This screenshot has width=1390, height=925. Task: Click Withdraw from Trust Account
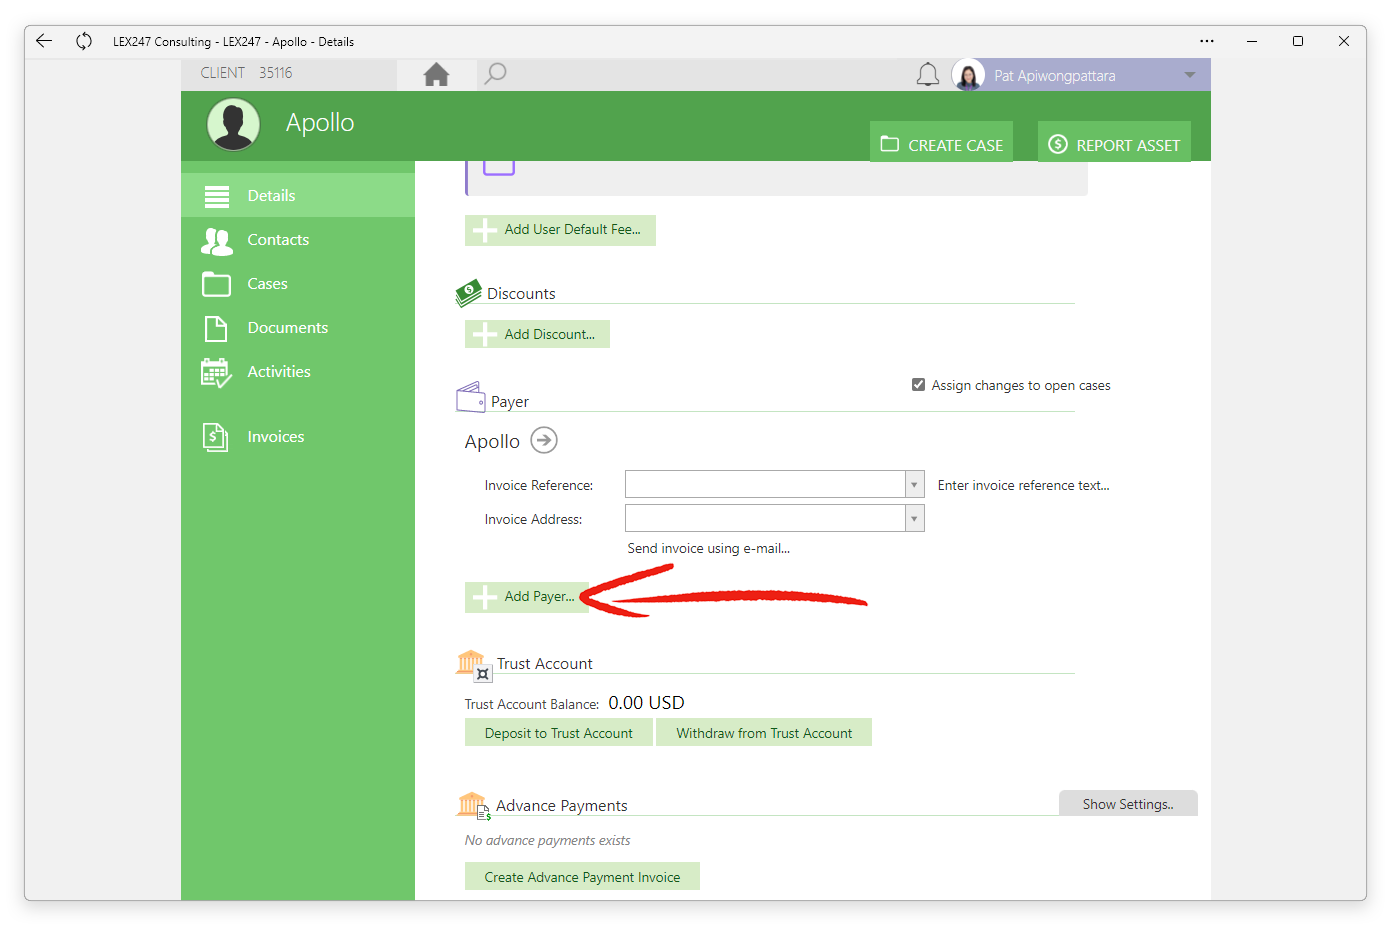(764, 733)
